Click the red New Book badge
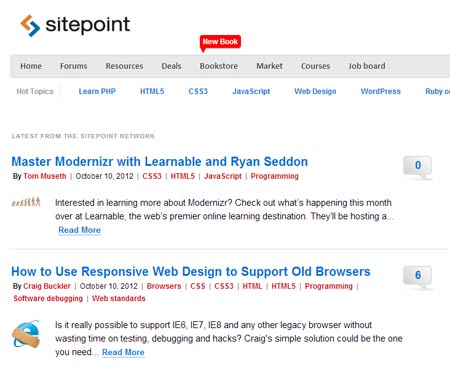Image resolution: width=450 pixels, height=368 pixels. [x=220, y=43]
